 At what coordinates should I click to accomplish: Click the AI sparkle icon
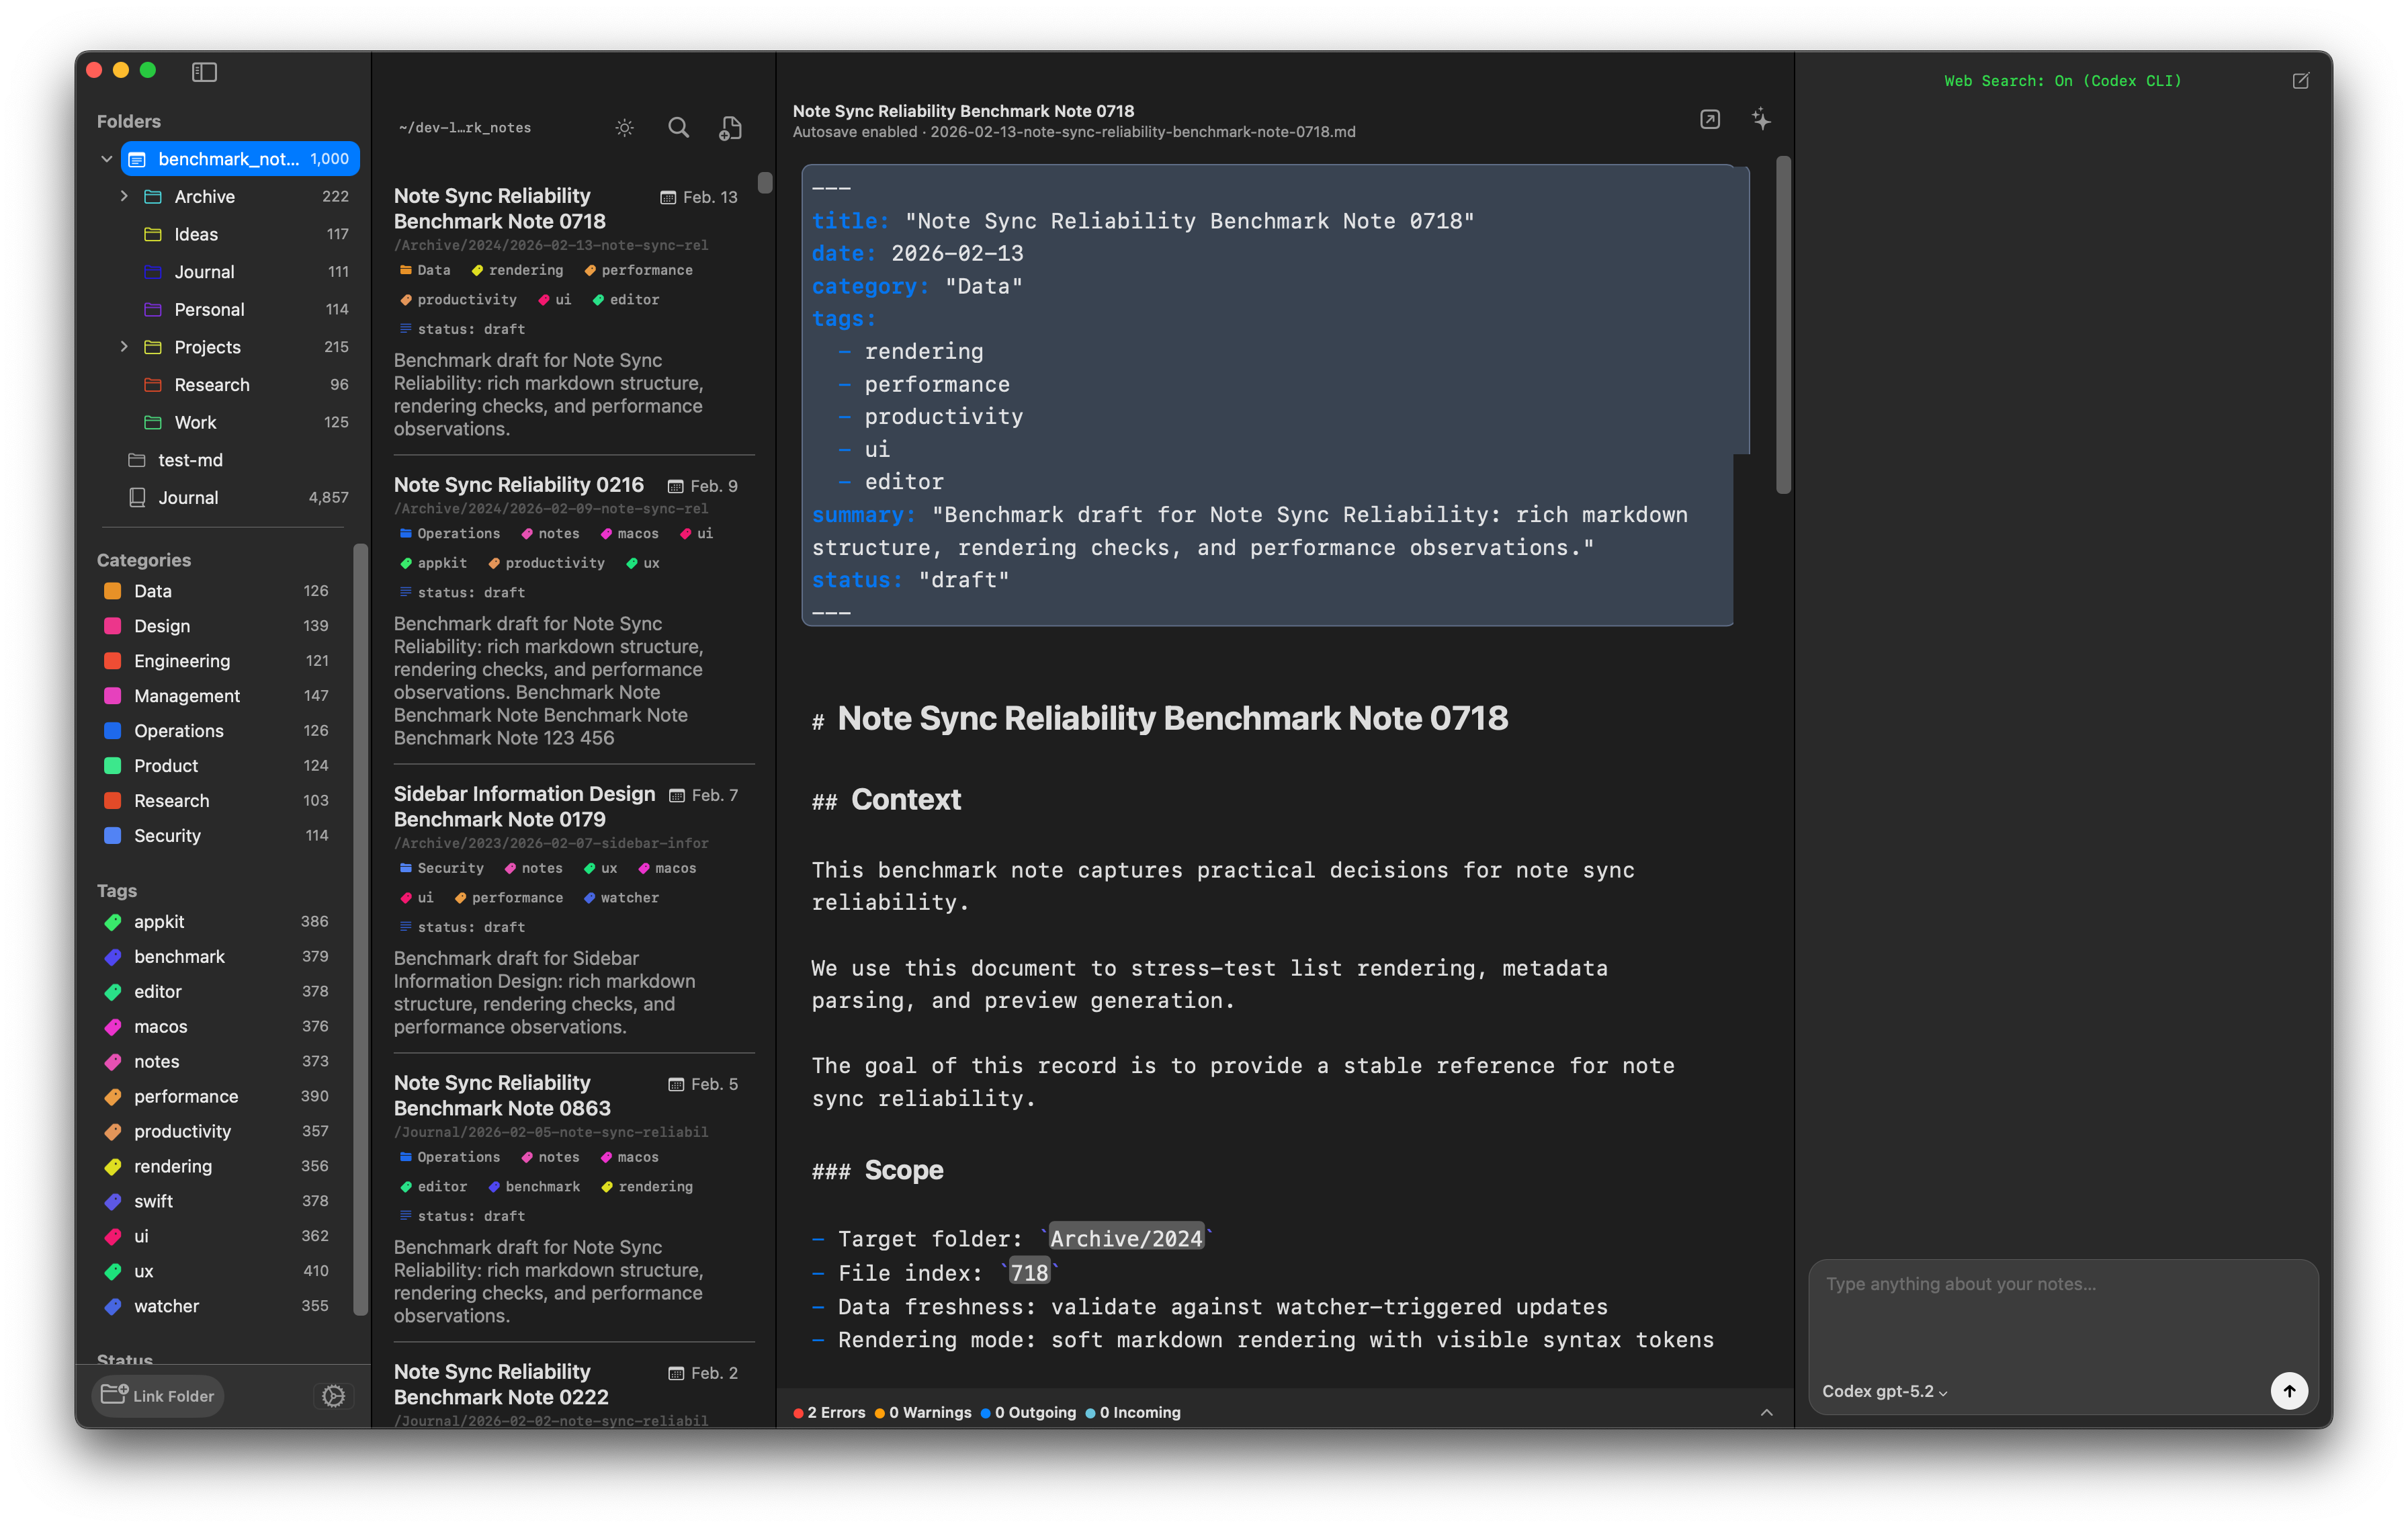click(x=1761, y=120)
